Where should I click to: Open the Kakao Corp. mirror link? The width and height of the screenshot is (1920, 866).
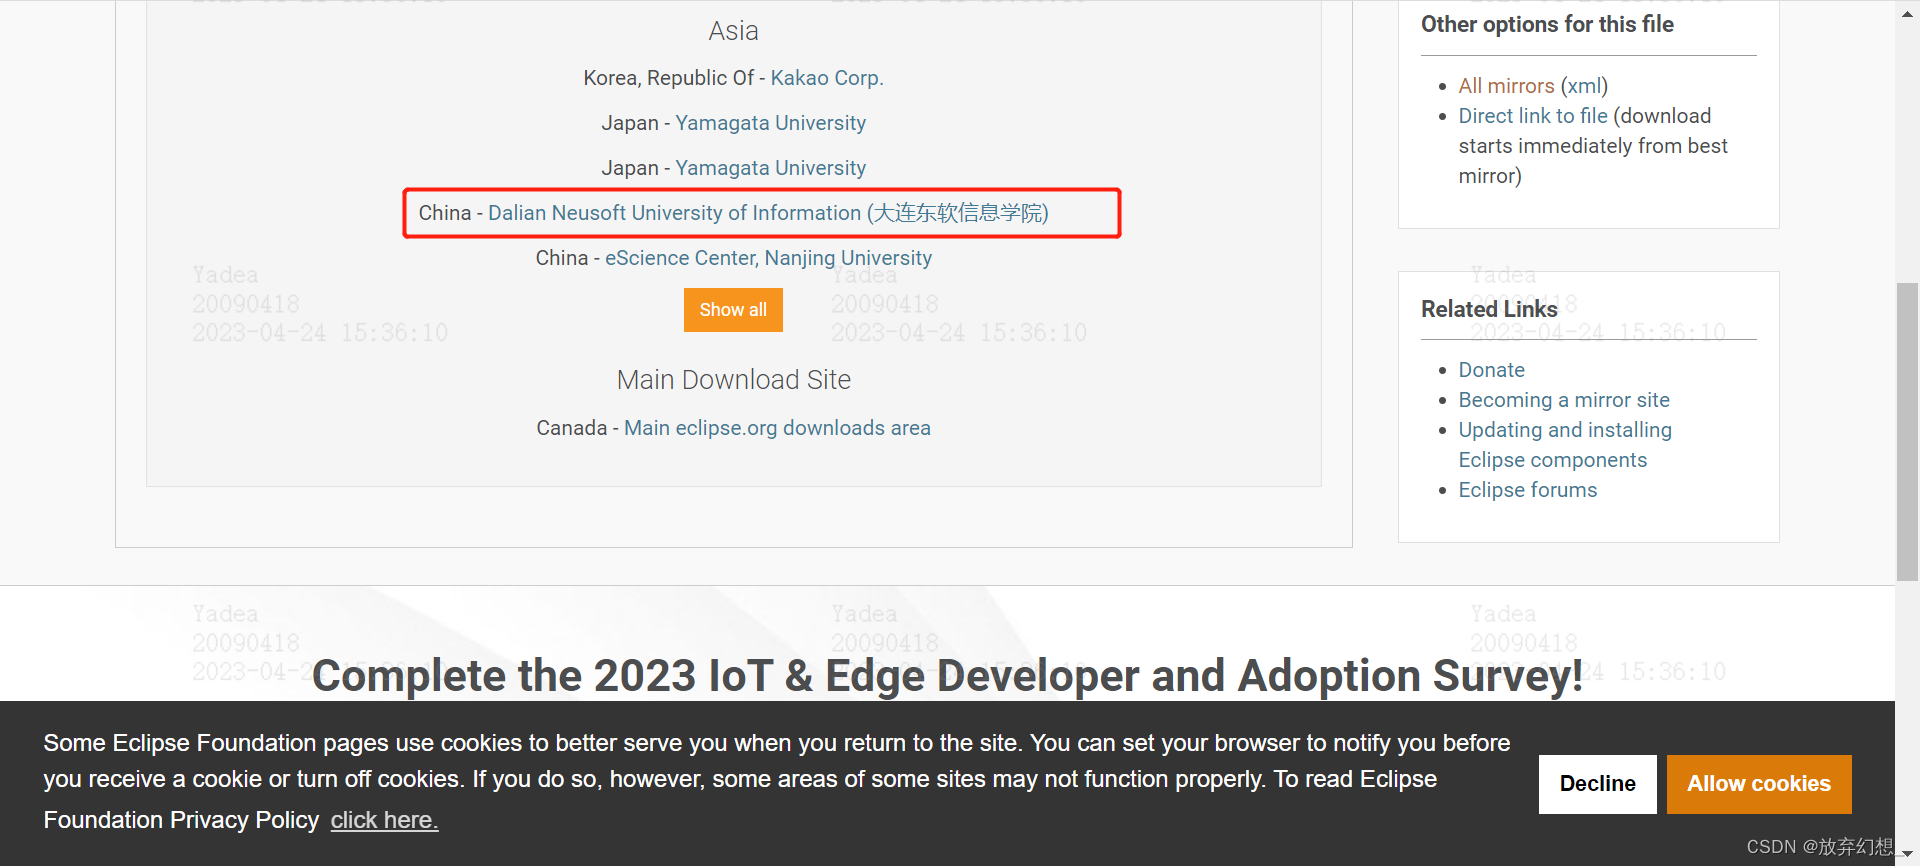tap(826, 78)
